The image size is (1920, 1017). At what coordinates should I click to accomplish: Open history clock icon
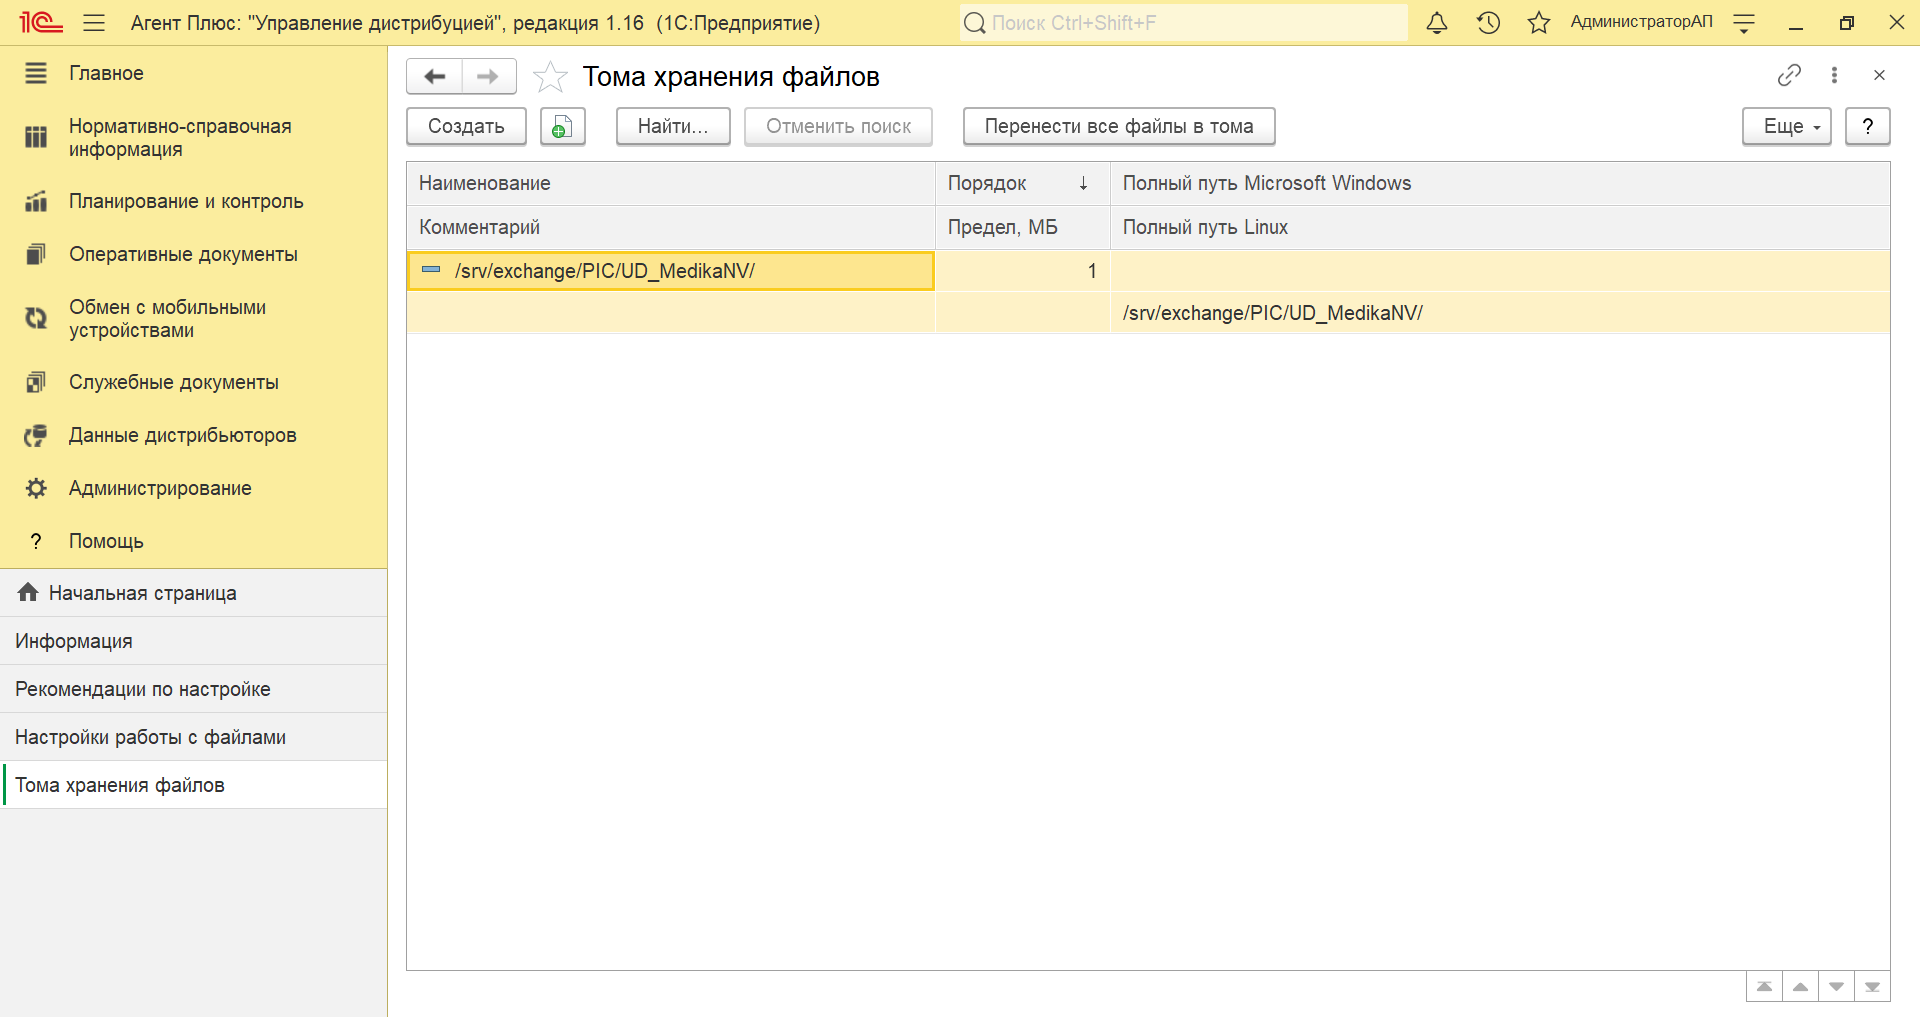[1488, 23]
